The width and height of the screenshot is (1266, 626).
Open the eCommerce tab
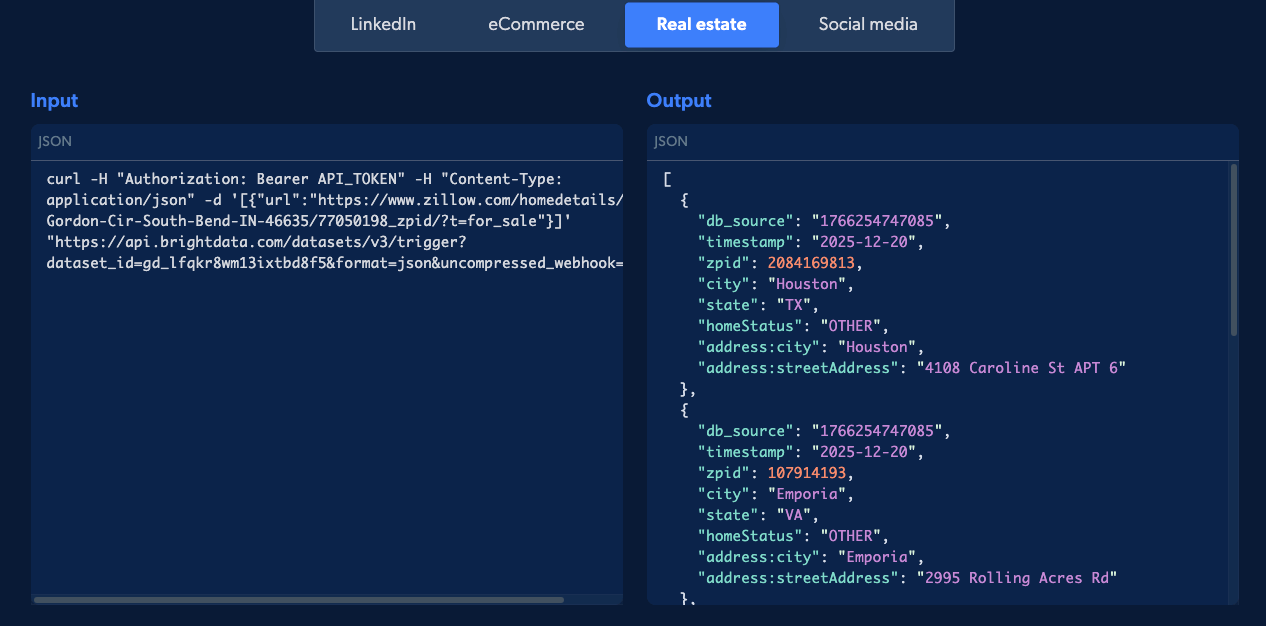coord(536,24)
